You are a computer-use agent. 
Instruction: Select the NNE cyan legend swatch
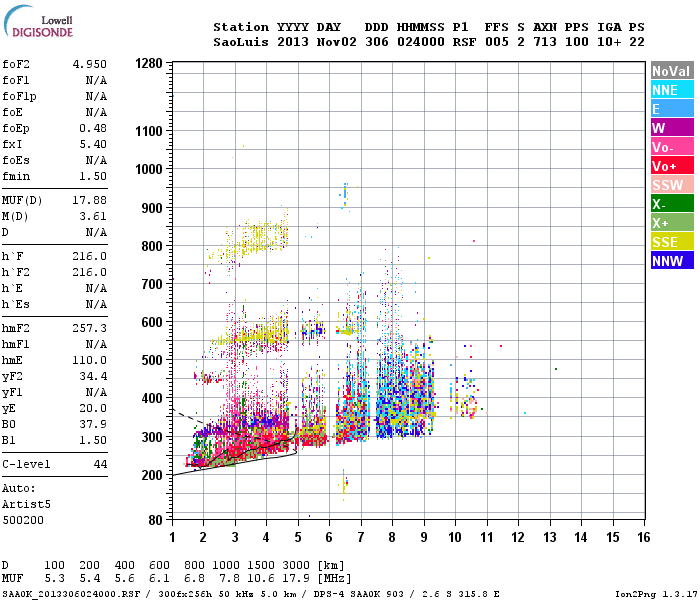tap(672, 90)
